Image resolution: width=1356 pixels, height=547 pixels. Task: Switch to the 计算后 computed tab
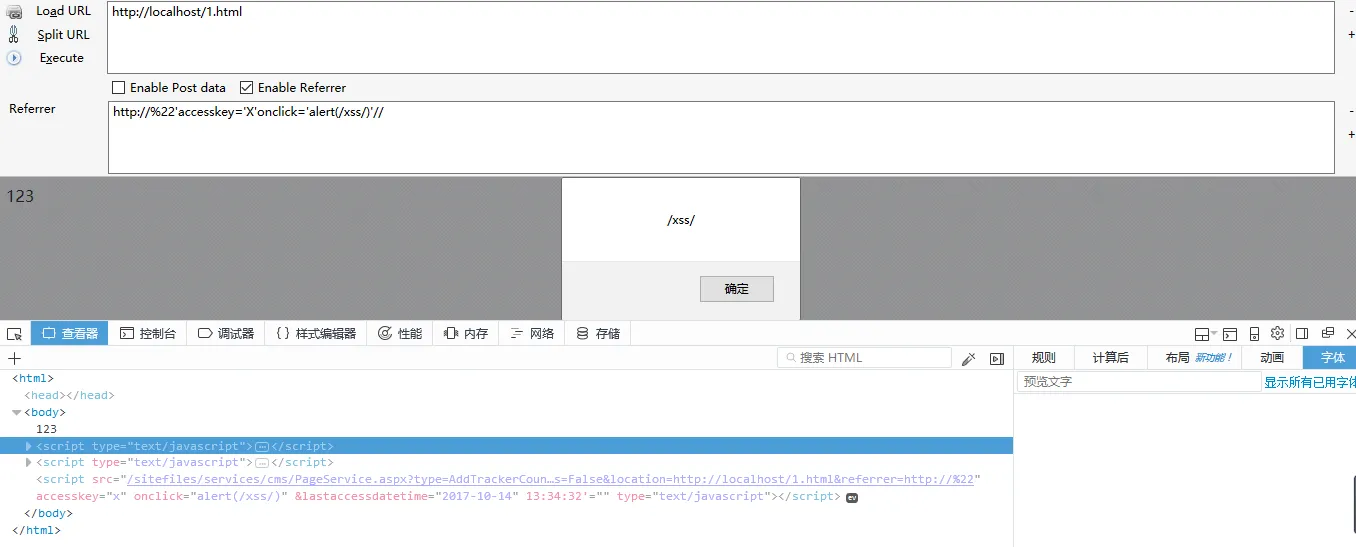1110,358
